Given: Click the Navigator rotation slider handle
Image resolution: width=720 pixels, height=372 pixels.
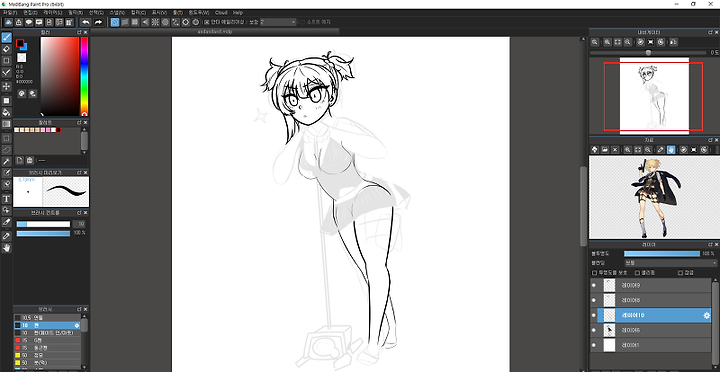Looking at the screenshot, I should (648, 52).
